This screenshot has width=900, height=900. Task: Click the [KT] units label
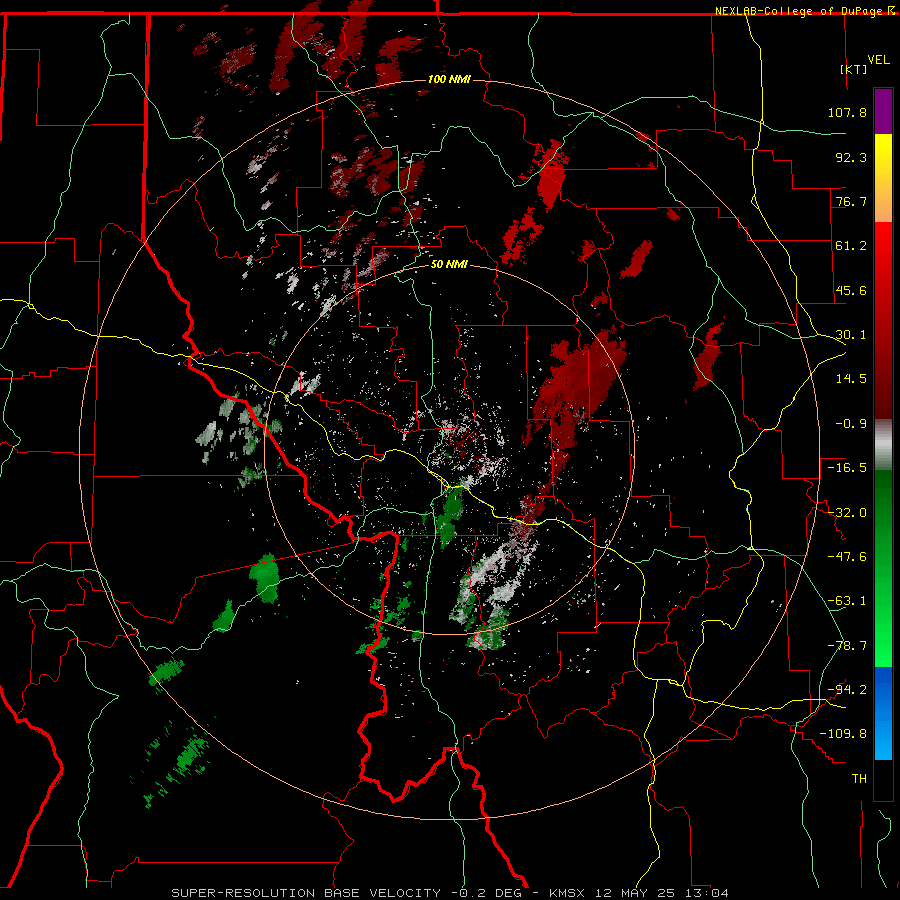[853, 69]
